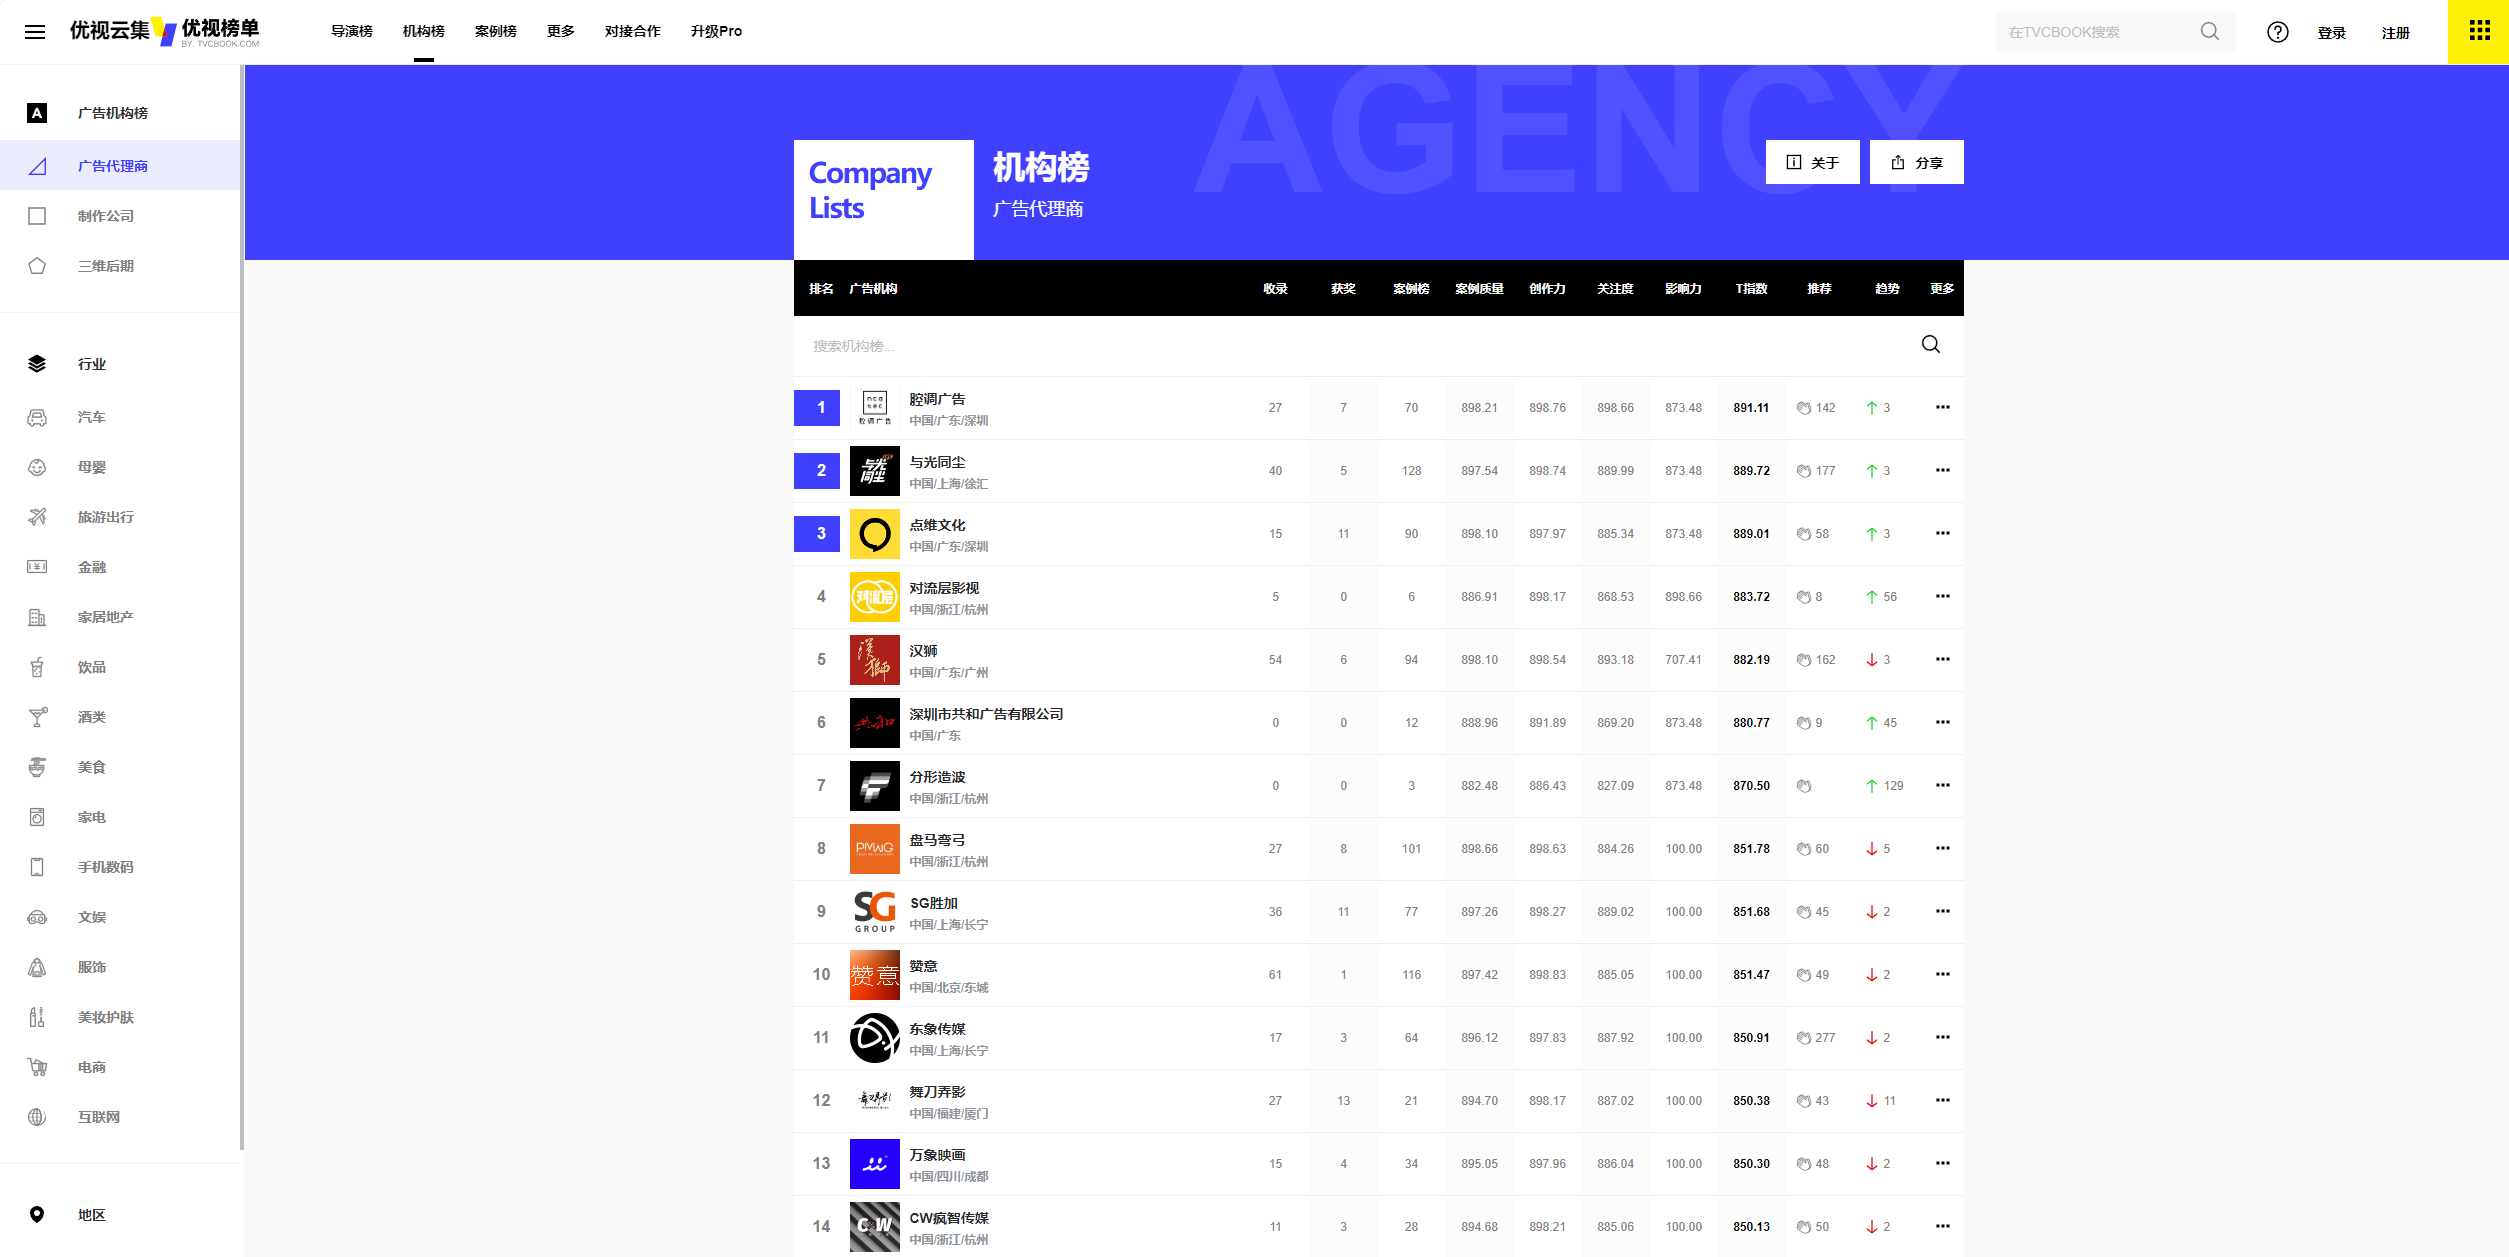2509x1257 pixels.
Task: Click the header search magnifier icon
Action: [x=2209, y=32]
